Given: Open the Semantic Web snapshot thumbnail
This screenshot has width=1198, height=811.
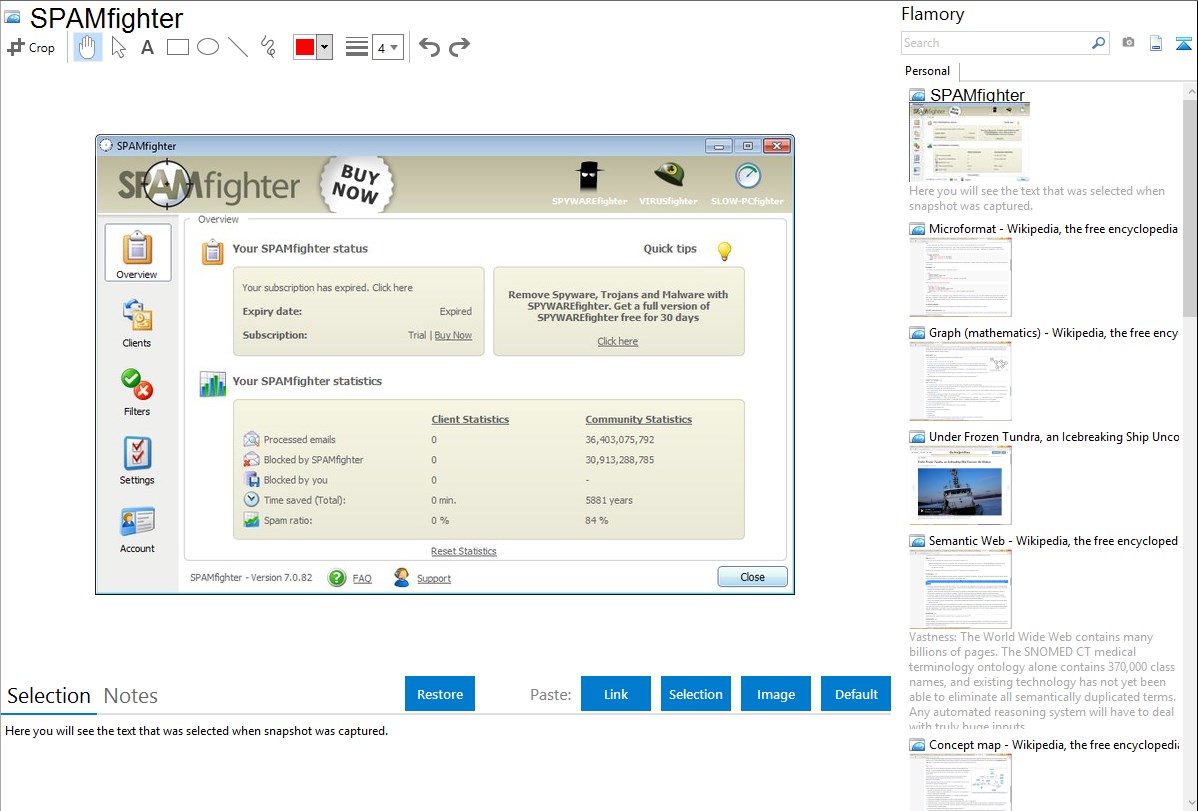Looking at the screenshot, I should point(960,589).
